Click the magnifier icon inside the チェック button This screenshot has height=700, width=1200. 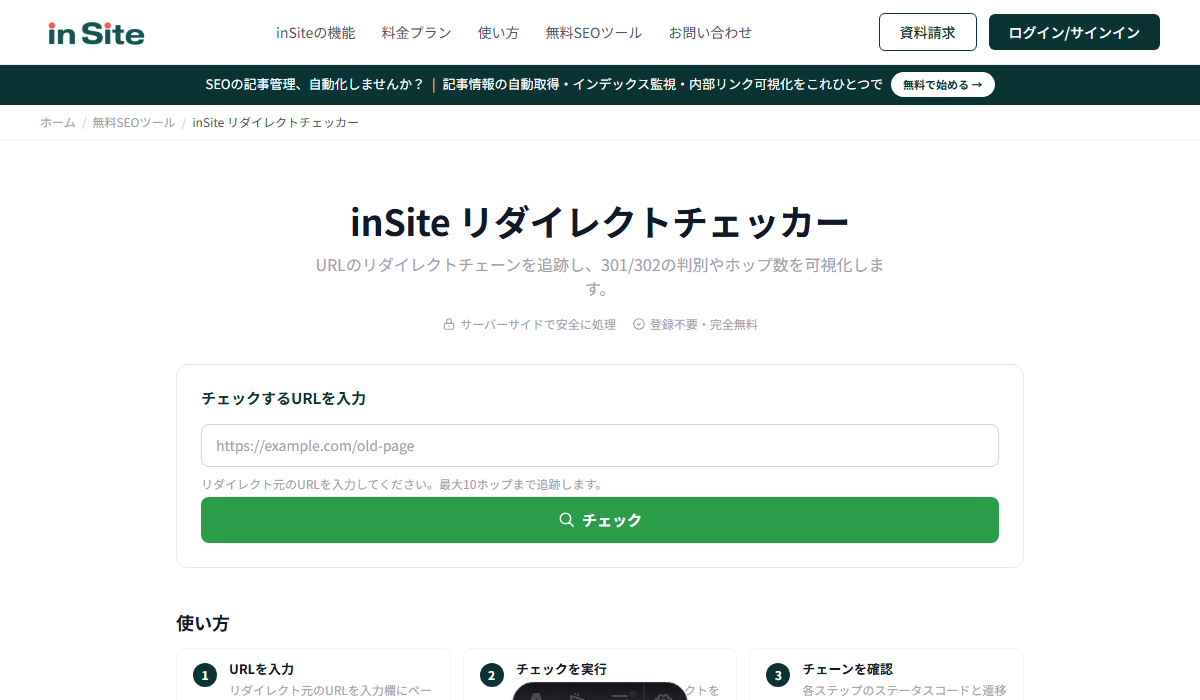coord(566,520)
